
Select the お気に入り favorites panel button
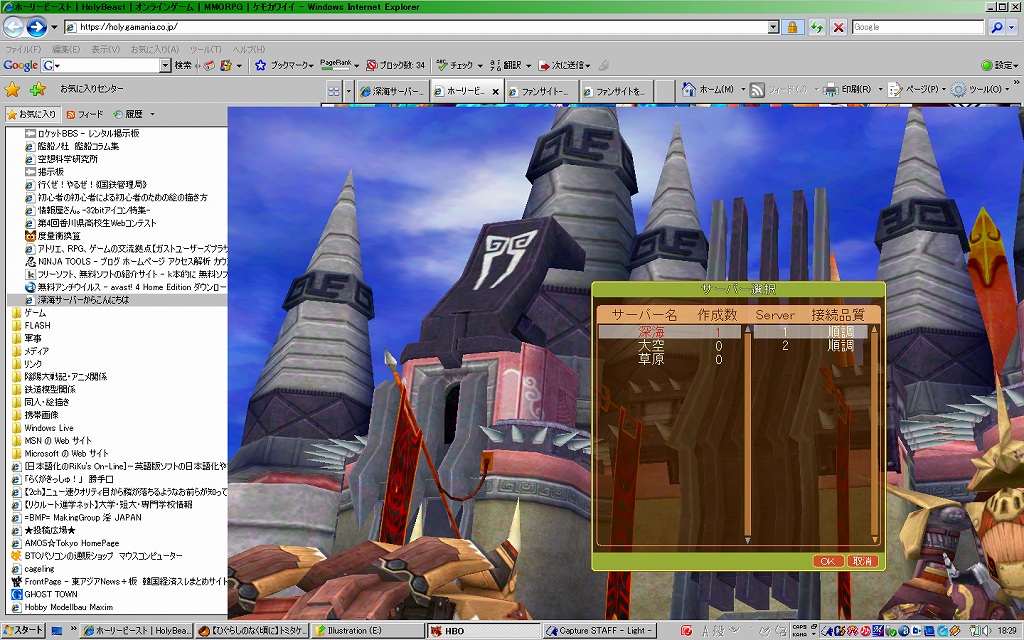31,114
